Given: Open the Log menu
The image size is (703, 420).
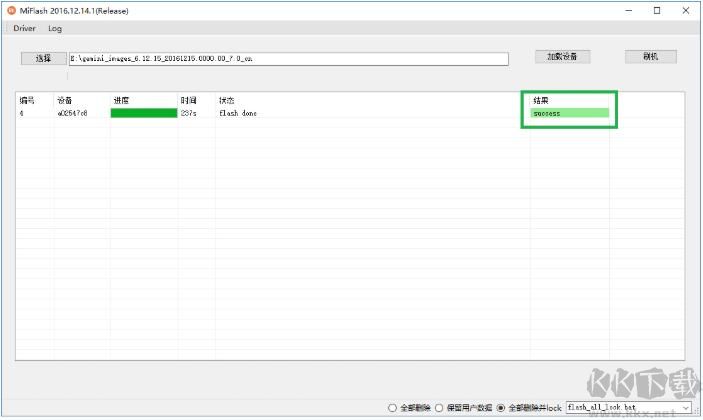Looking at the screenshot, I should click(55, 28).
